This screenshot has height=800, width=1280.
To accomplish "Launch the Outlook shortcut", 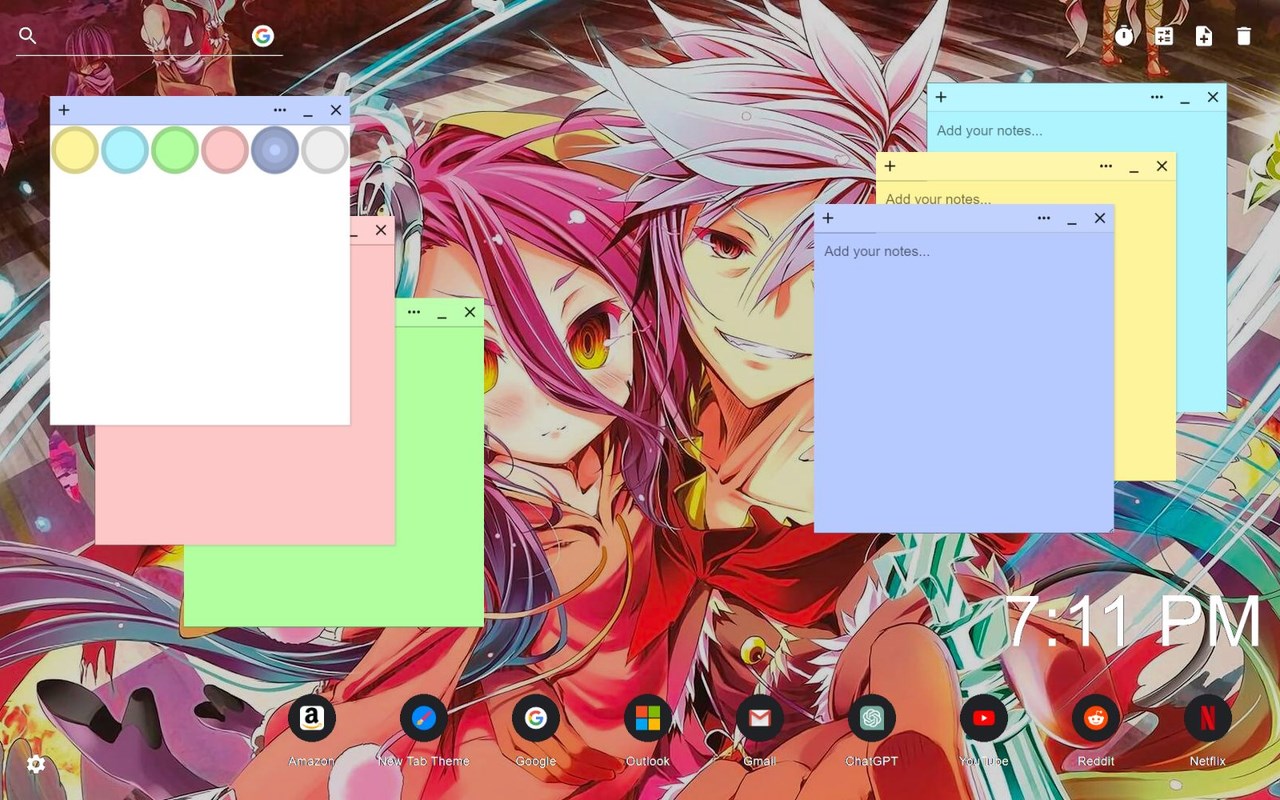I will (648, 718).
